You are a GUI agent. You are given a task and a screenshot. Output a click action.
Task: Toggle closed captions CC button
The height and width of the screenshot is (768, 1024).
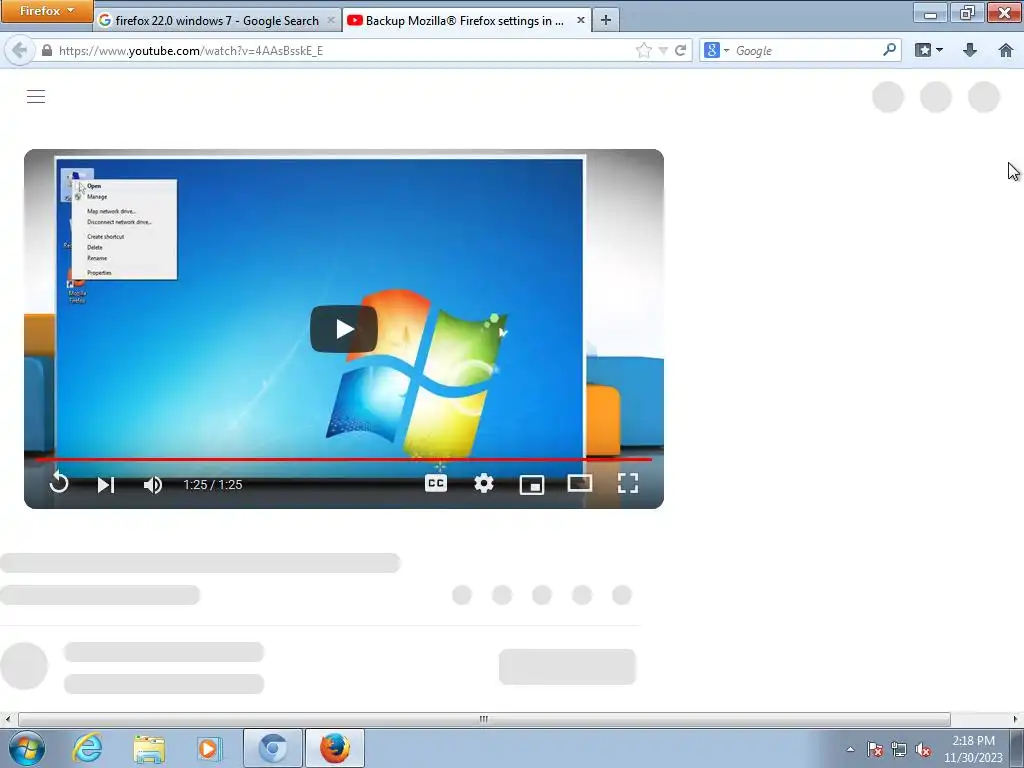tap(436, 483)
